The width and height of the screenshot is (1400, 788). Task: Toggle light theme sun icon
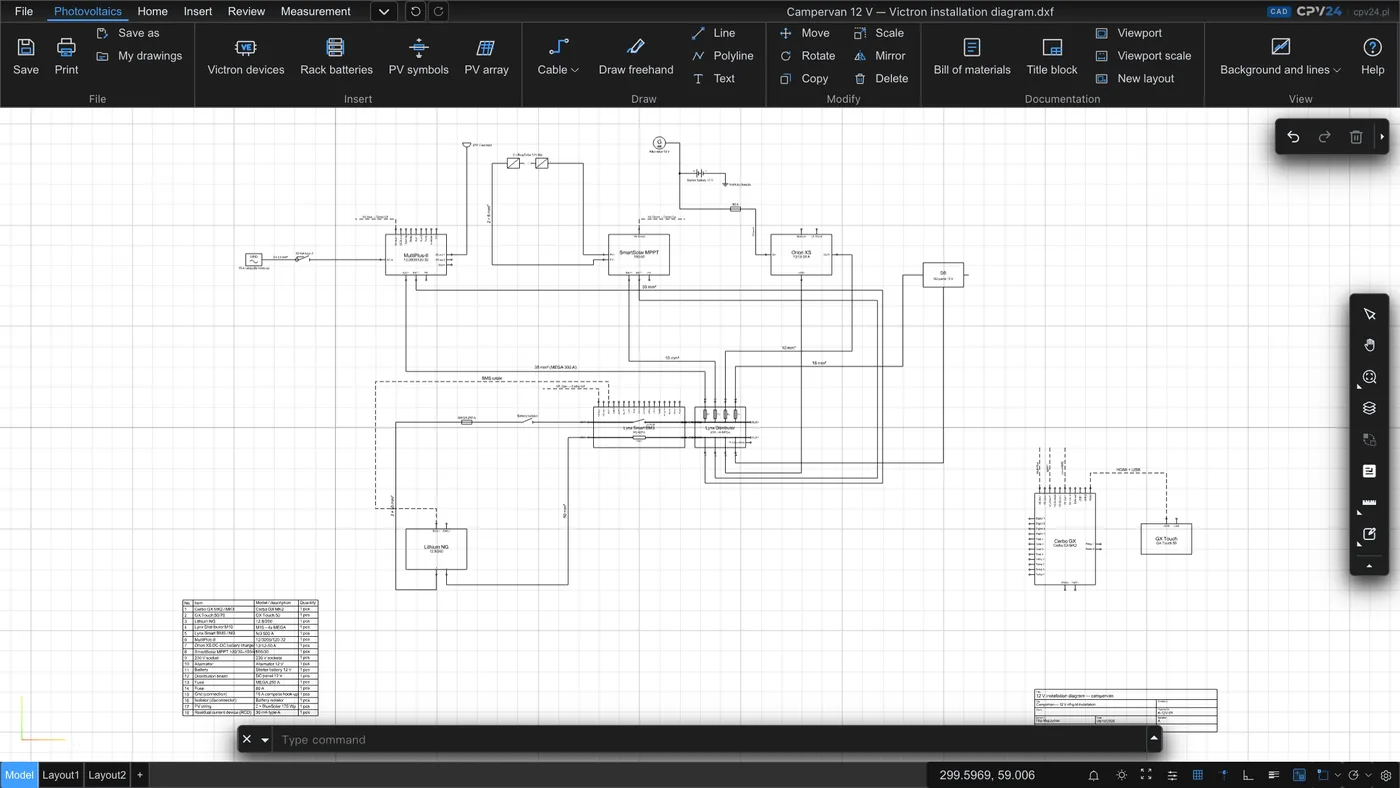pyautogui.click(x=1122, y=775)
